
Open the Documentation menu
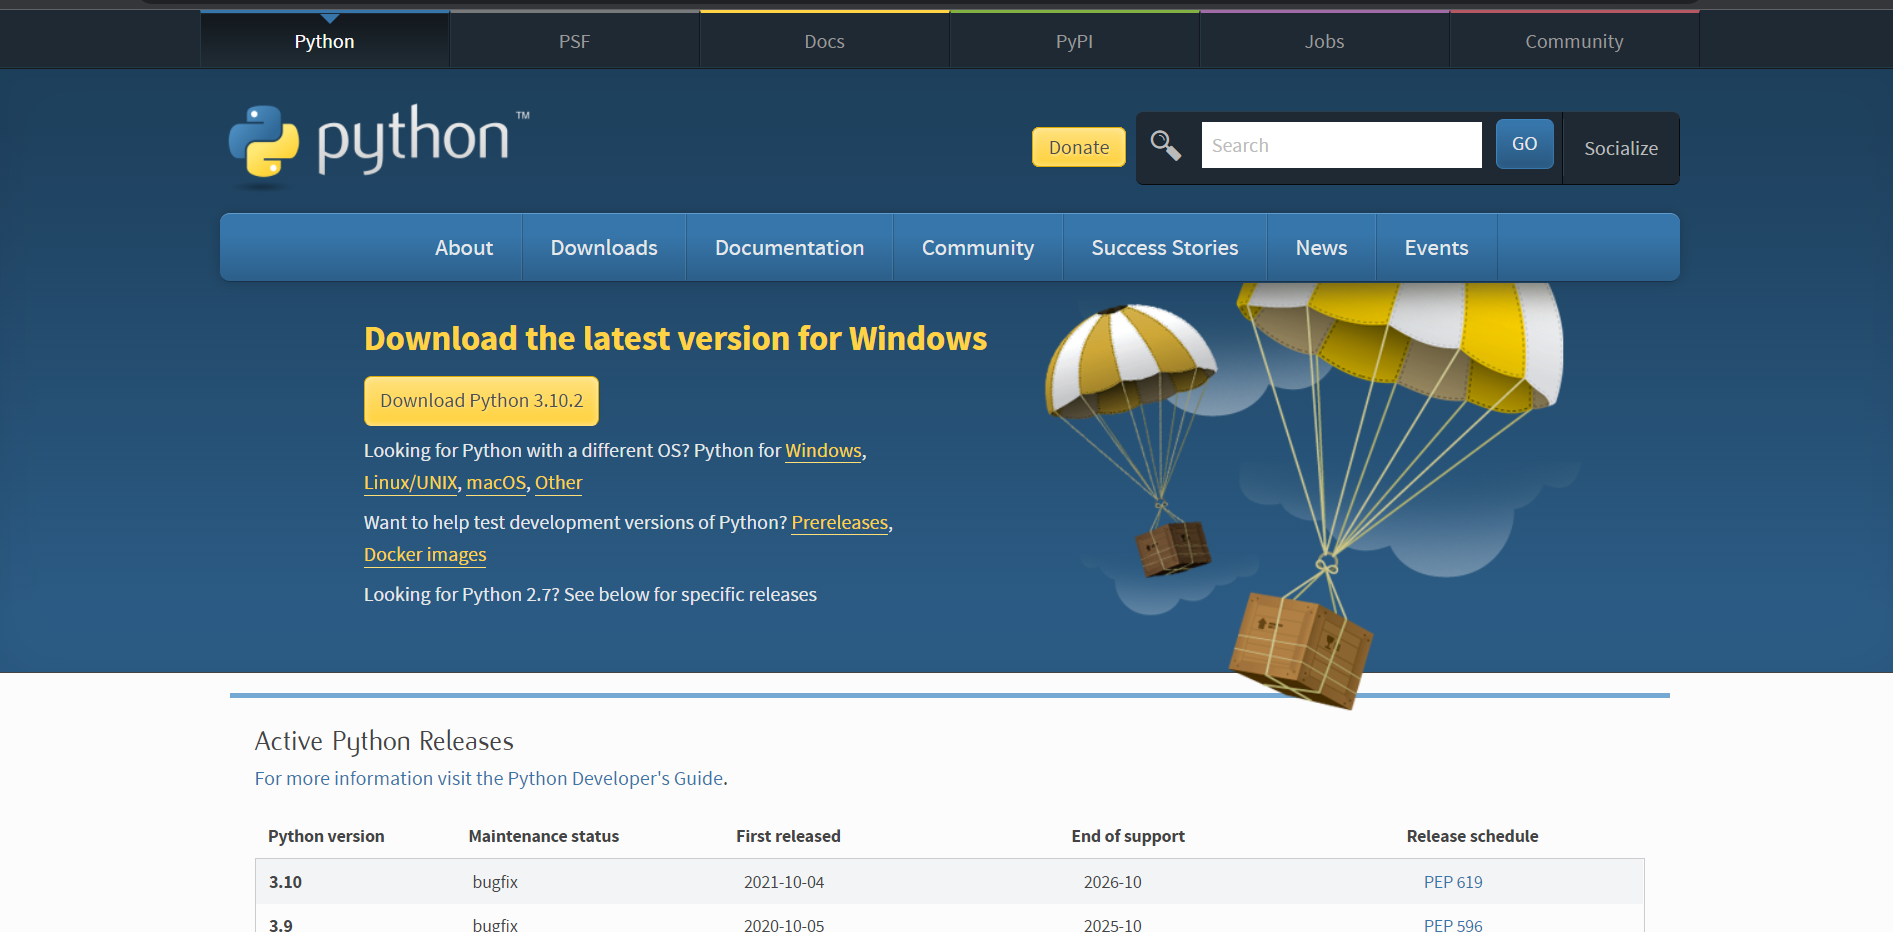(789, 247)
